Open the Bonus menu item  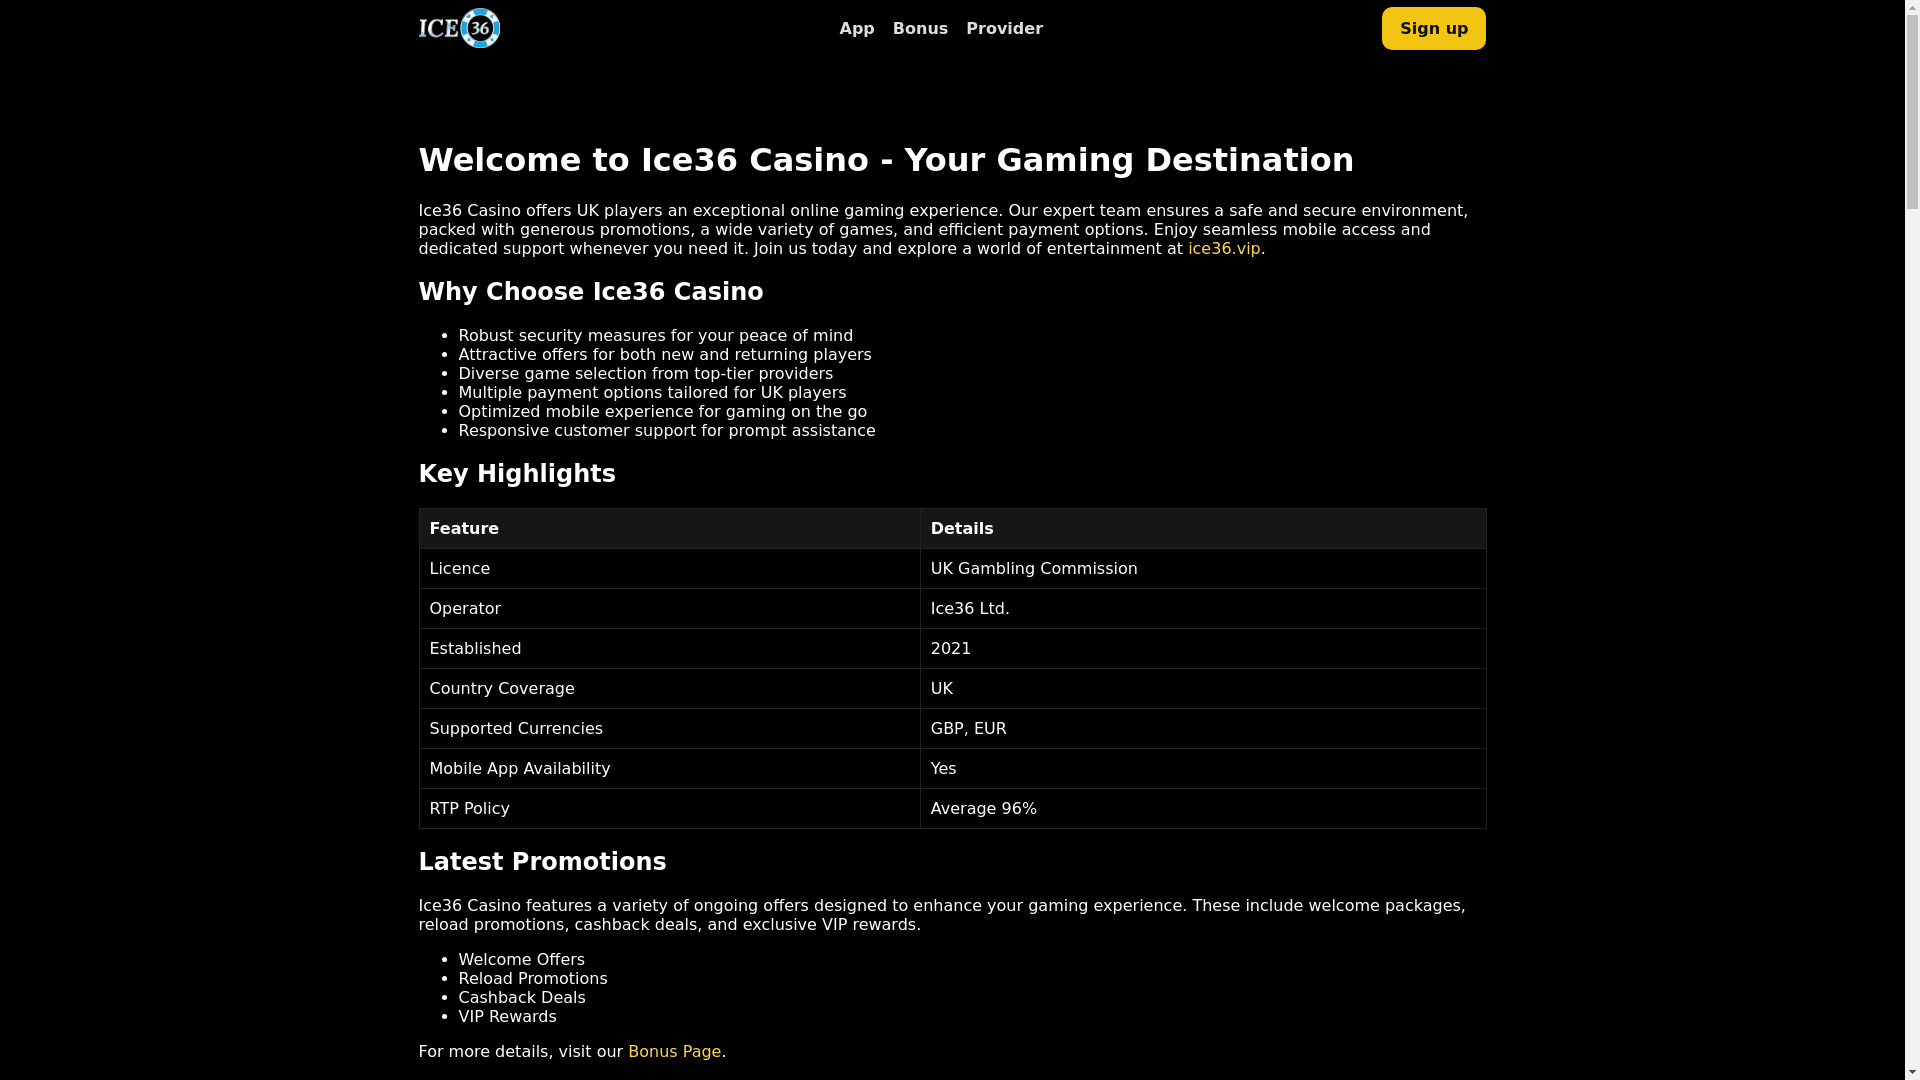[x=920, y=29]
